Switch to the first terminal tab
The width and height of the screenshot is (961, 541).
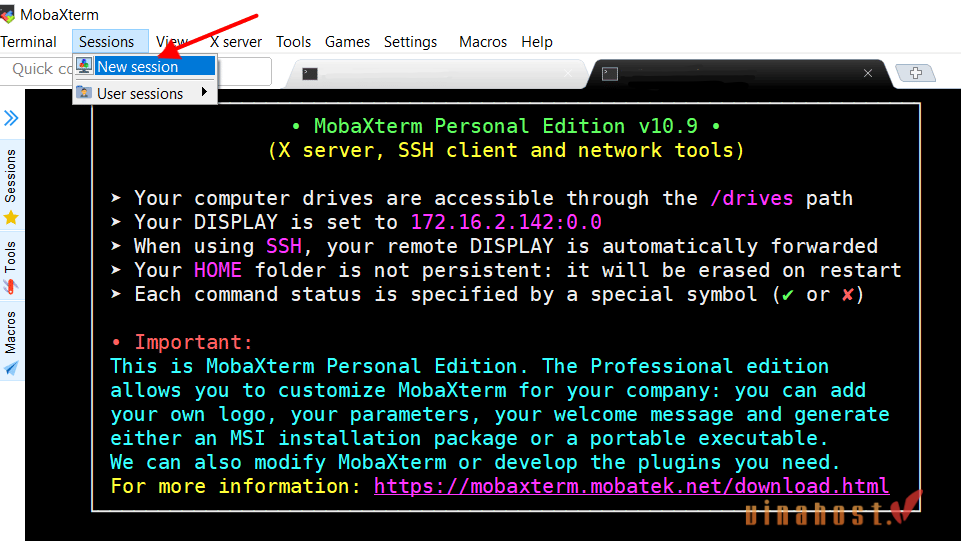click(437, 74)
